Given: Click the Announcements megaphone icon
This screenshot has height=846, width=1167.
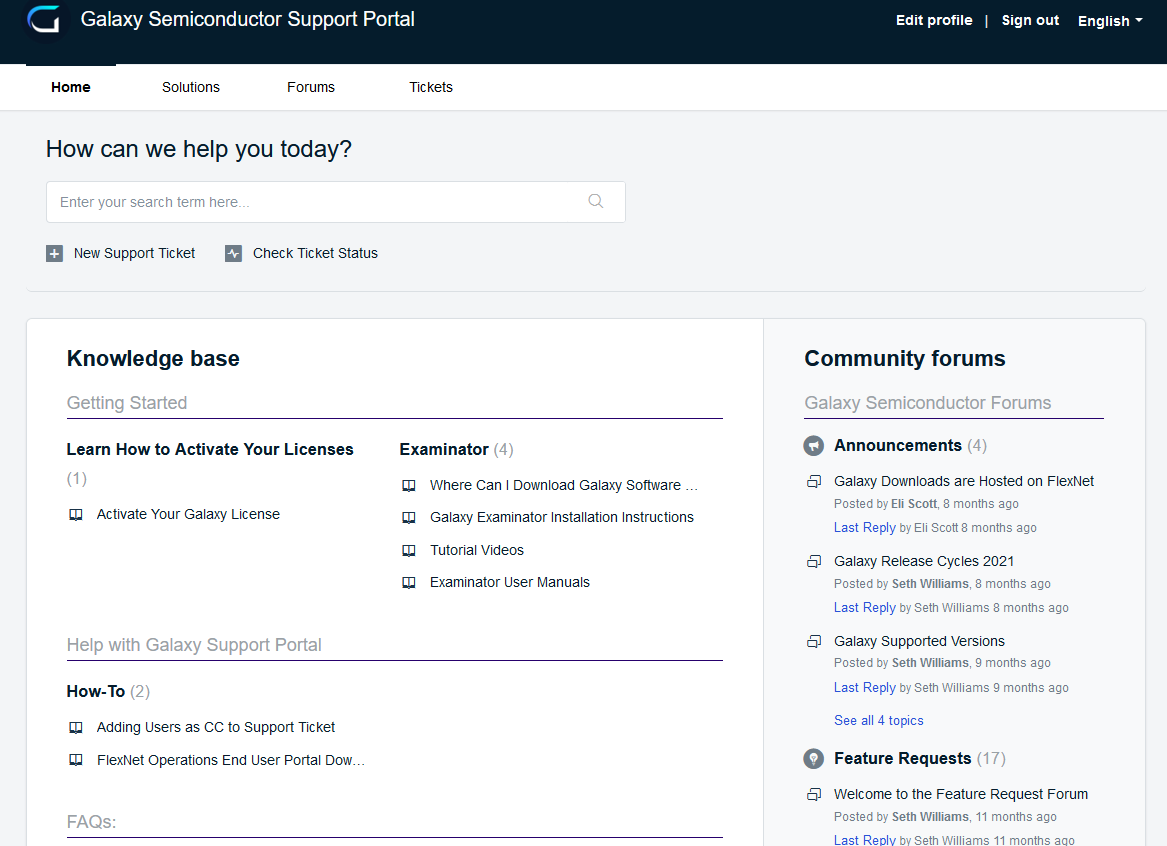Looking at the screenshot, I should pyautogui.click(x=813, y=446).
